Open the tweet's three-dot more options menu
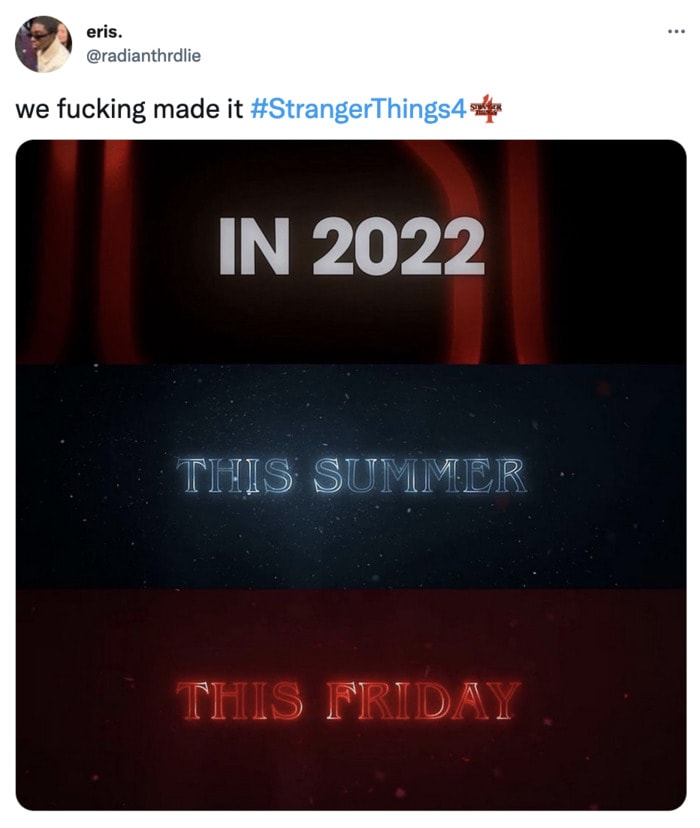This screenshot has height=828, width=700. (676, 32)
